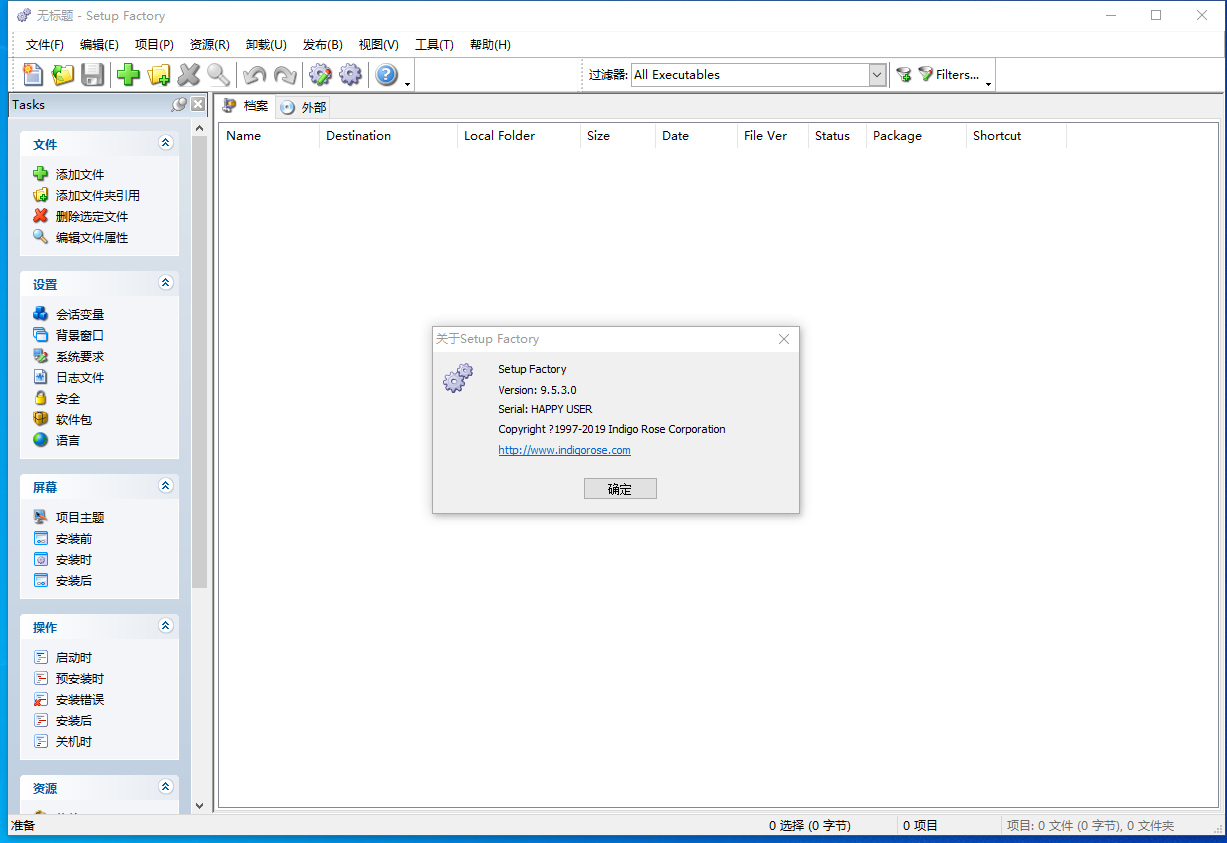This screenshot has width=1227, height=843.
Task: Click the plain Build gear toolbar icon
Action: [x=350, y=75]
